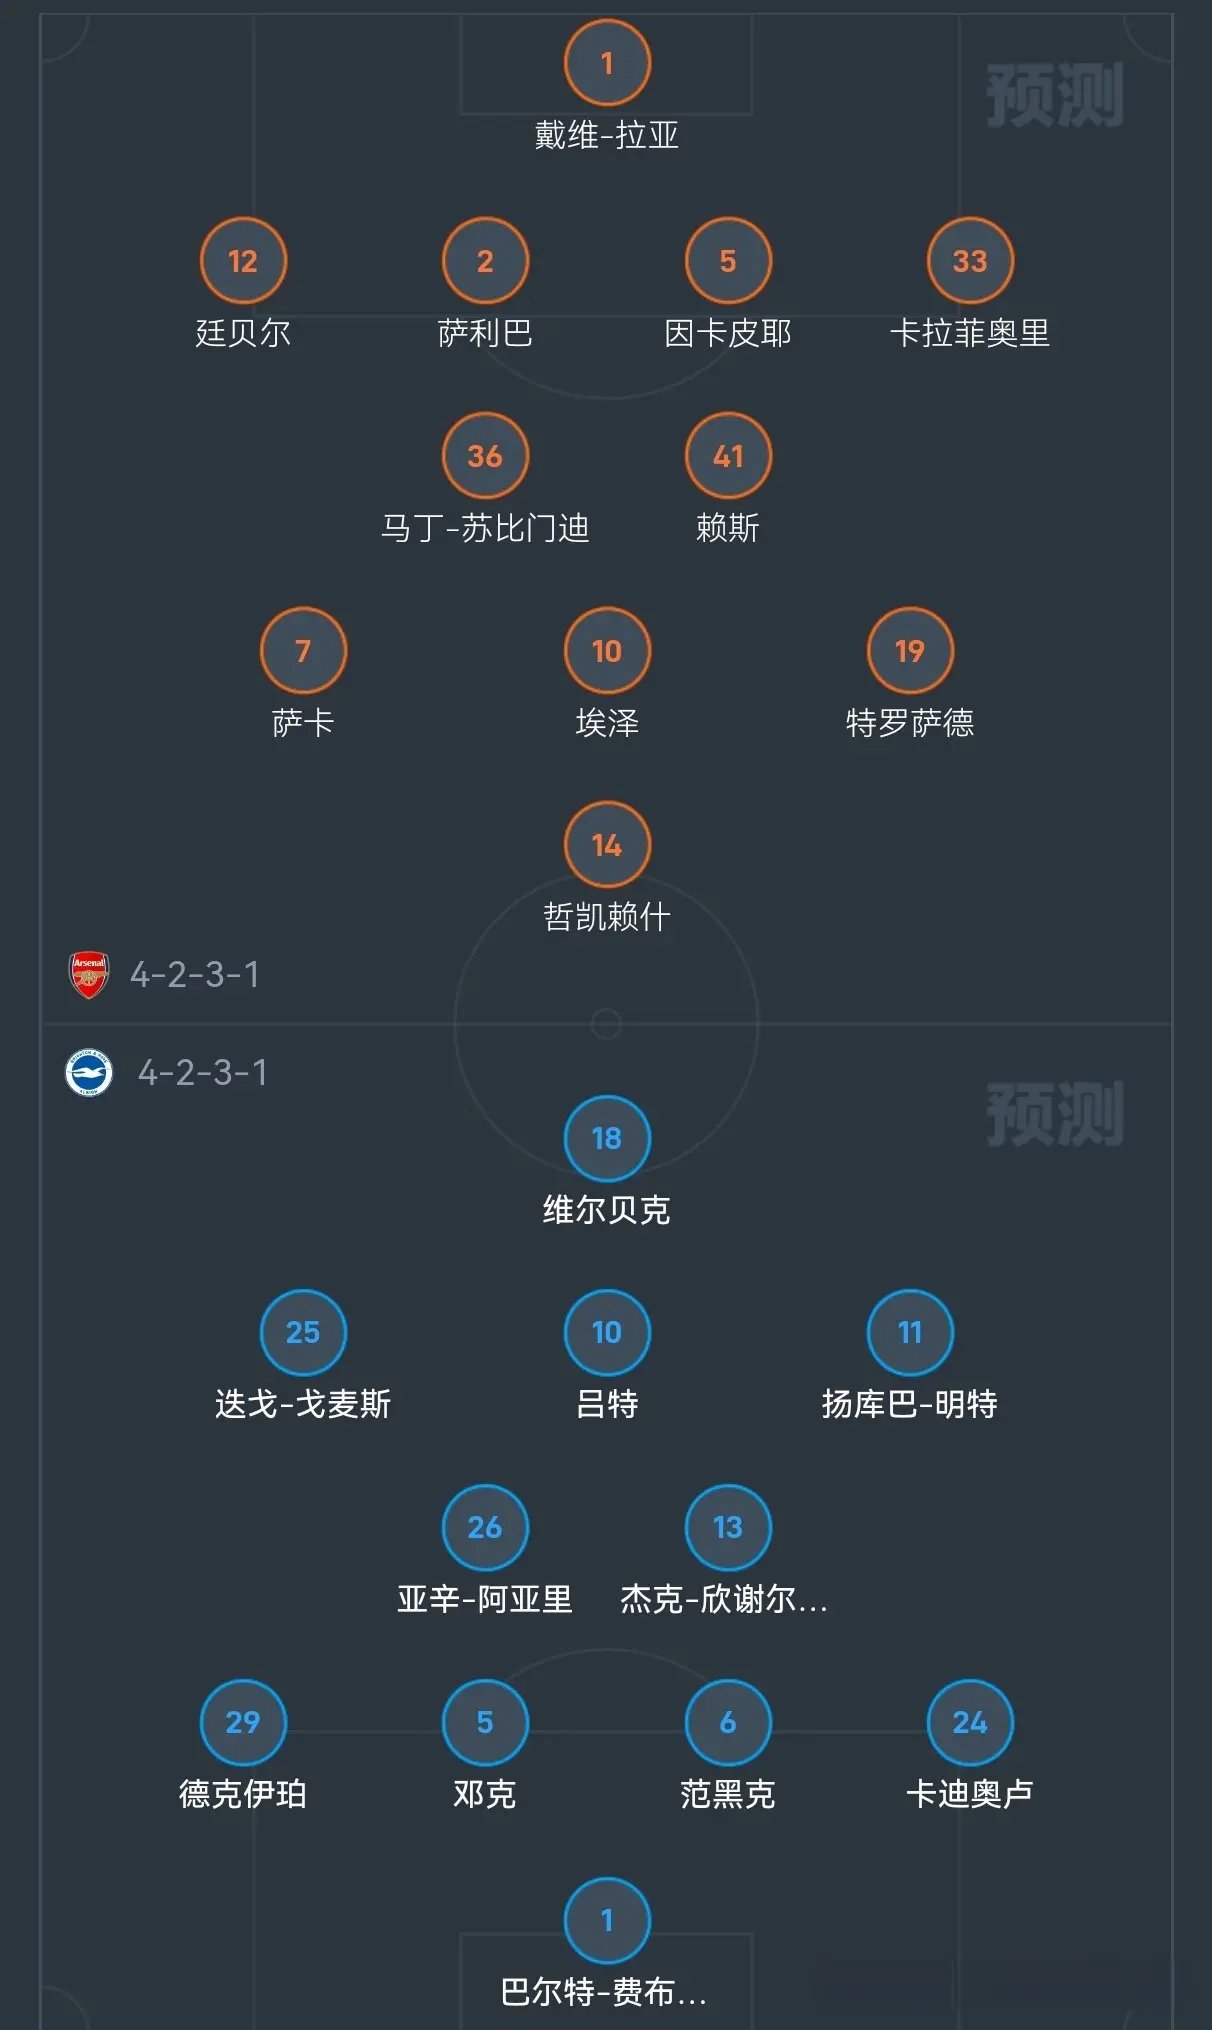Click the Brighton club crest icon
Viewport: 1212px width, 2030px height.
click(x=89, y=1072)
